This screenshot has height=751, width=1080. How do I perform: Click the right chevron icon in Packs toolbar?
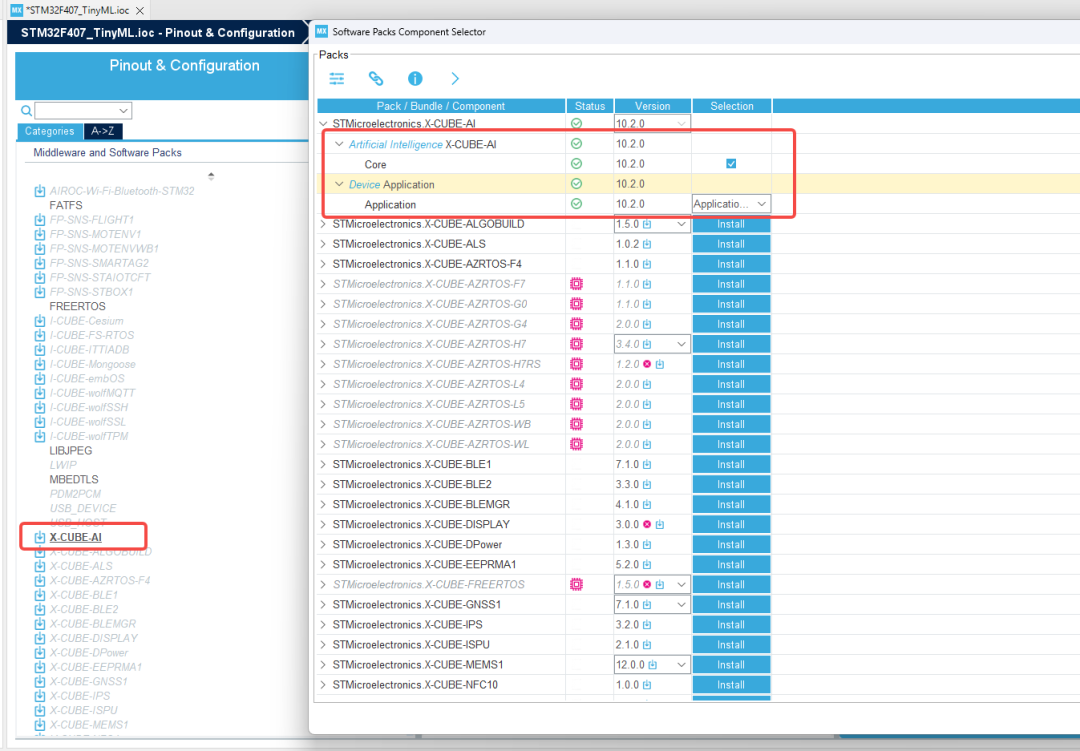[455, 79]
